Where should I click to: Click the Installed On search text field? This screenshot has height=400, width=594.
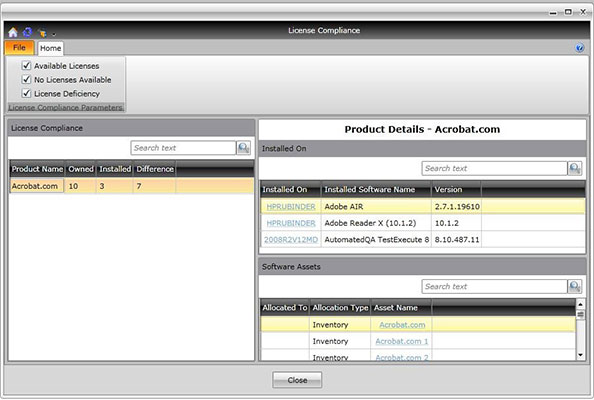click(x=494, y=168)
